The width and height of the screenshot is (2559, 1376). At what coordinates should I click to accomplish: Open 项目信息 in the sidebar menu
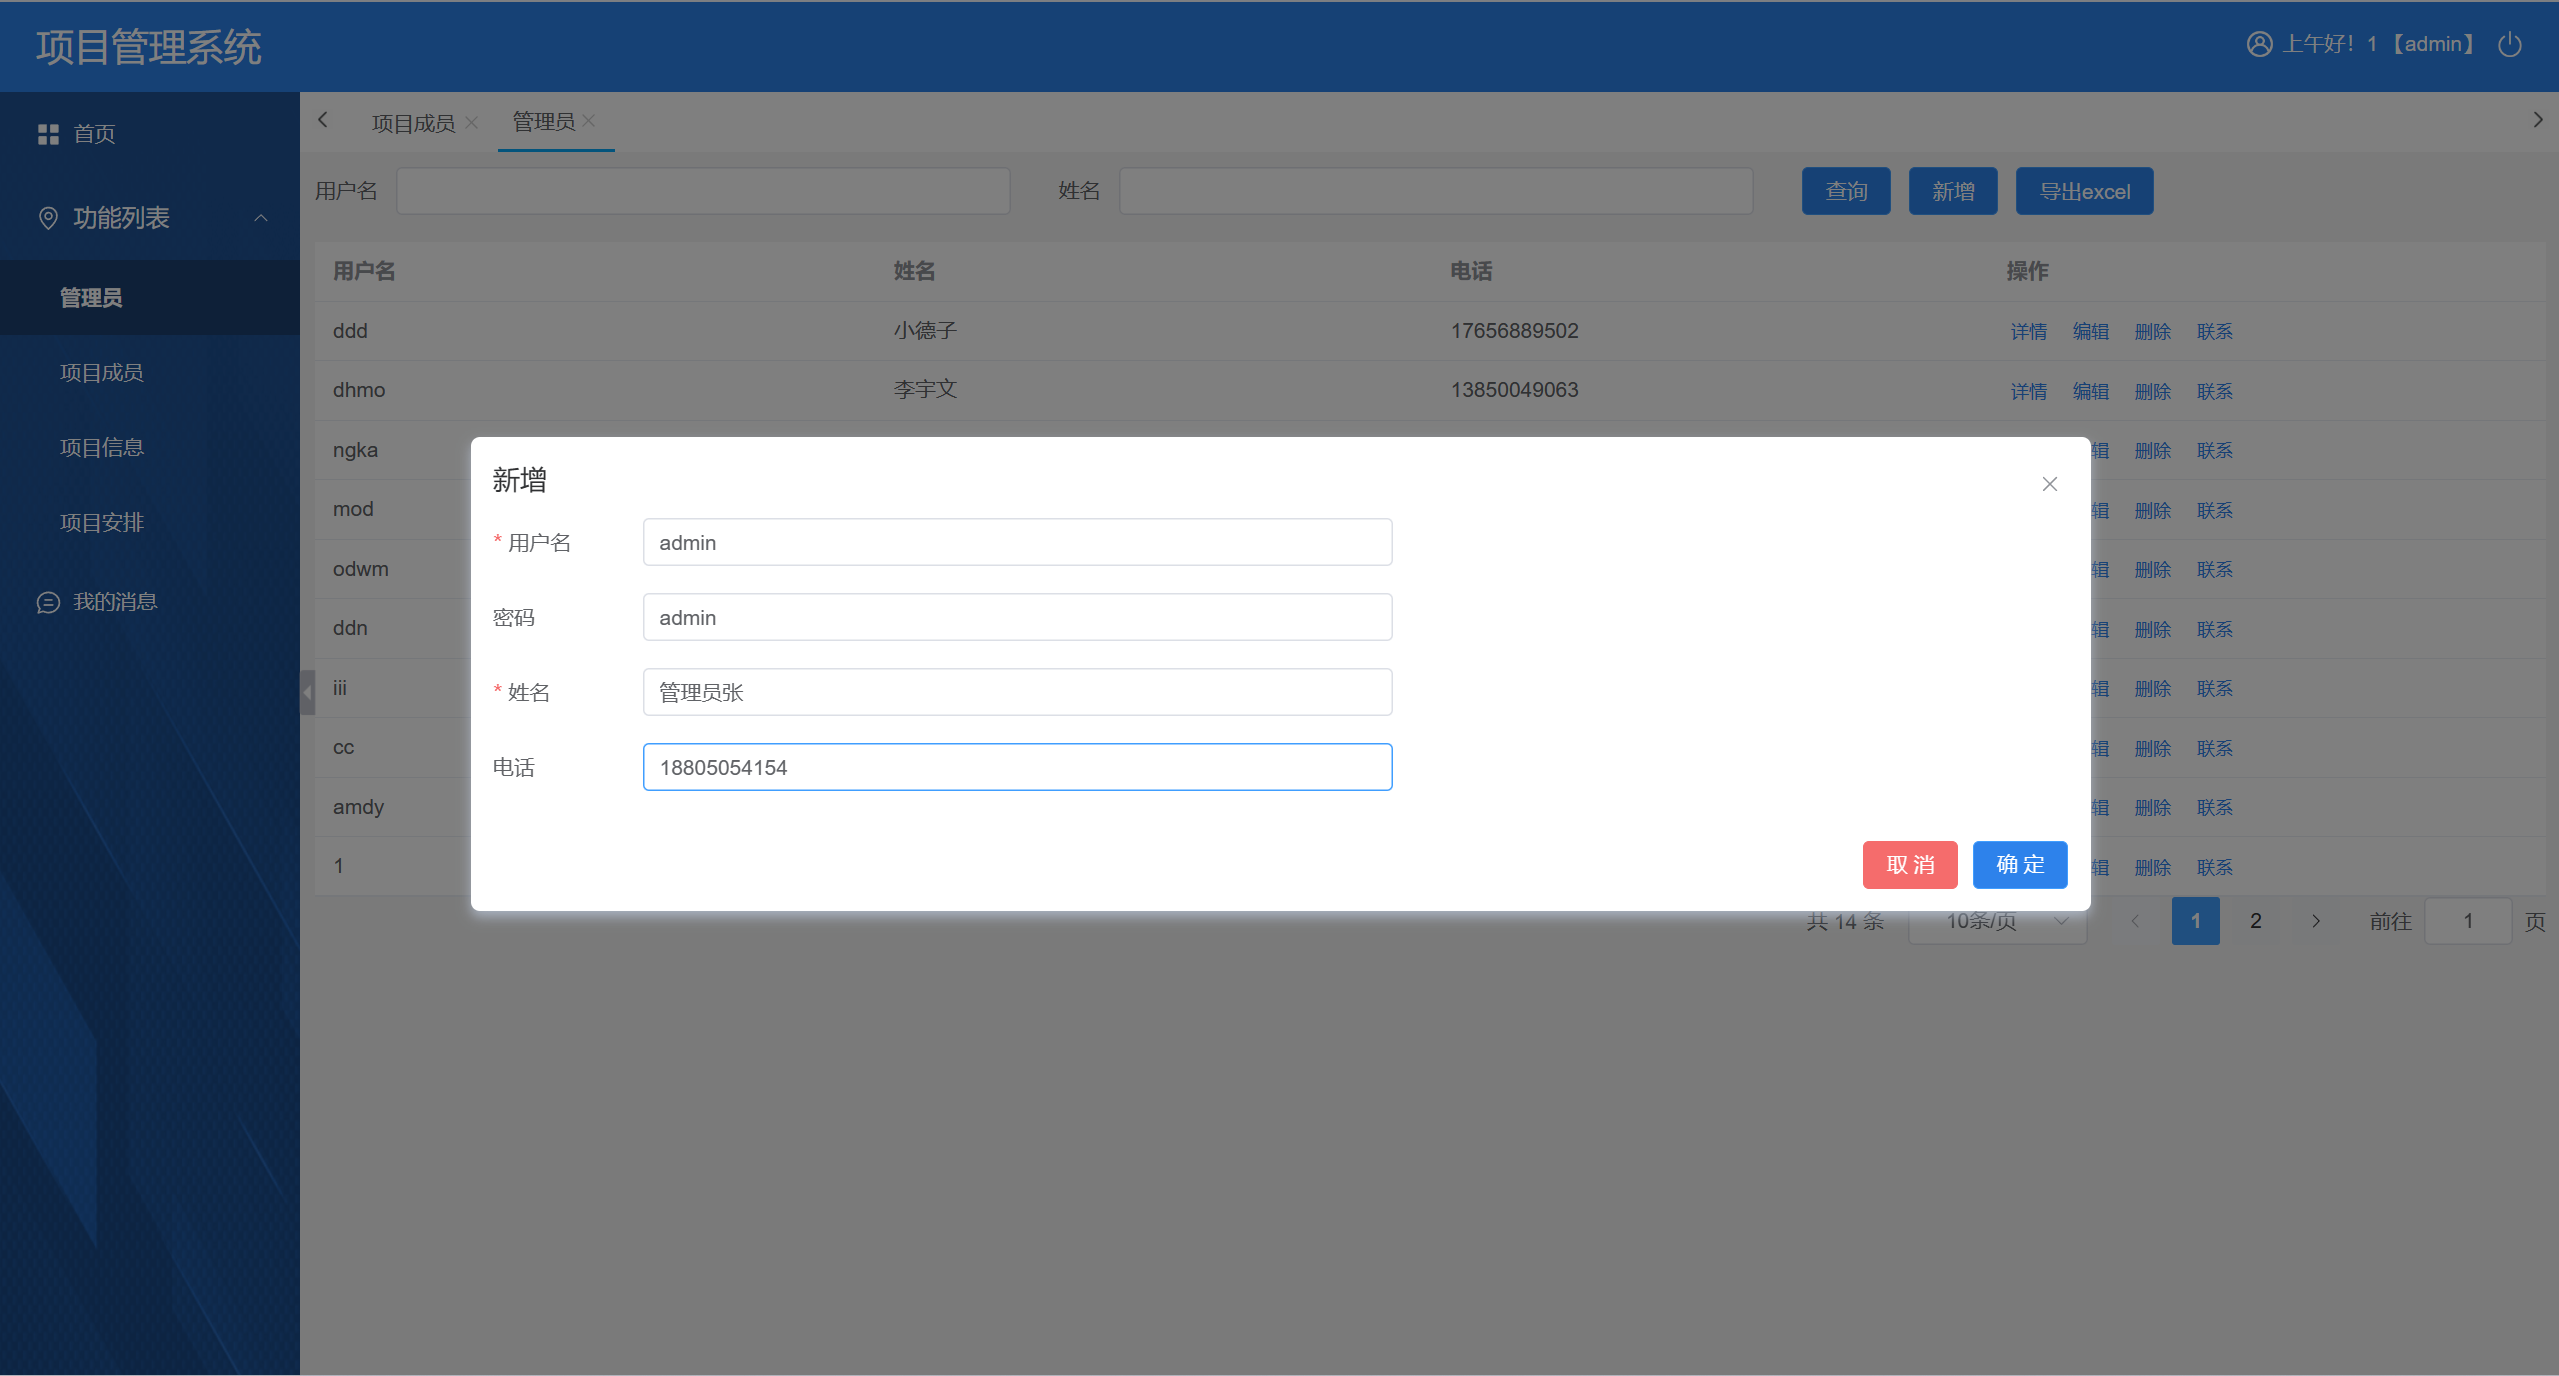102,447
